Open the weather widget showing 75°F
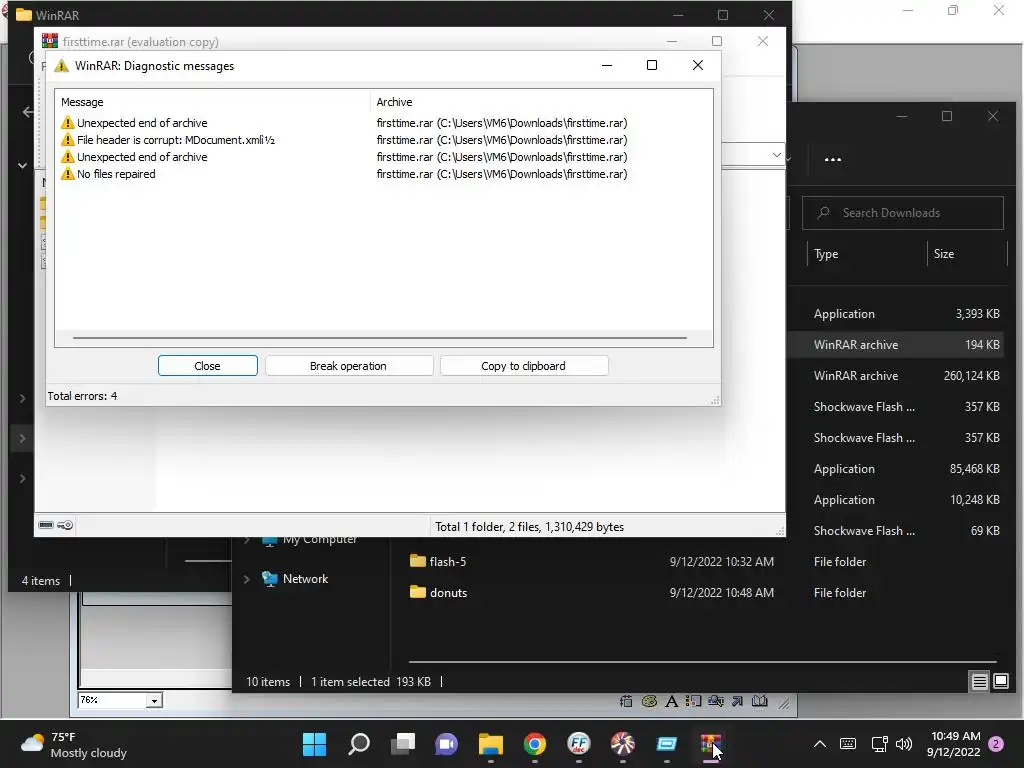The image size is (1024, 768). 73,744
